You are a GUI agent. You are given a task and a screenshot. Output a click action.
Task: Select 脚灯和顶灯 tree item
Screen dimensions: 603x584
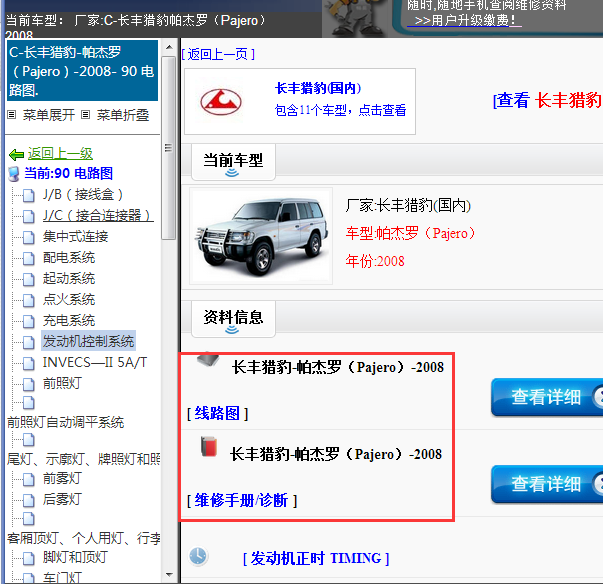[75, 557]
